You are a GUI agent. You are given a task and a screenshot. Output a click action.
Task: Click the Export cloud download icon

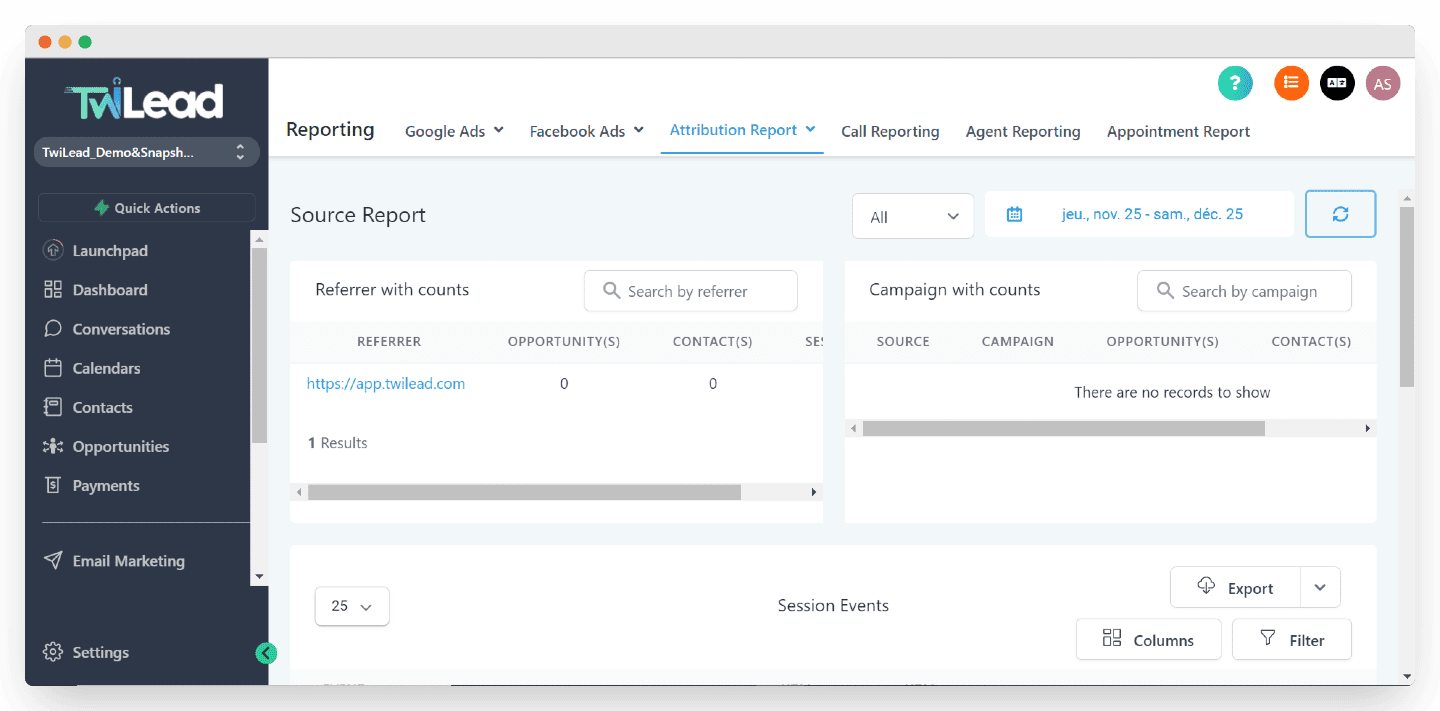pyautogui.click(x=1206, y=587)
